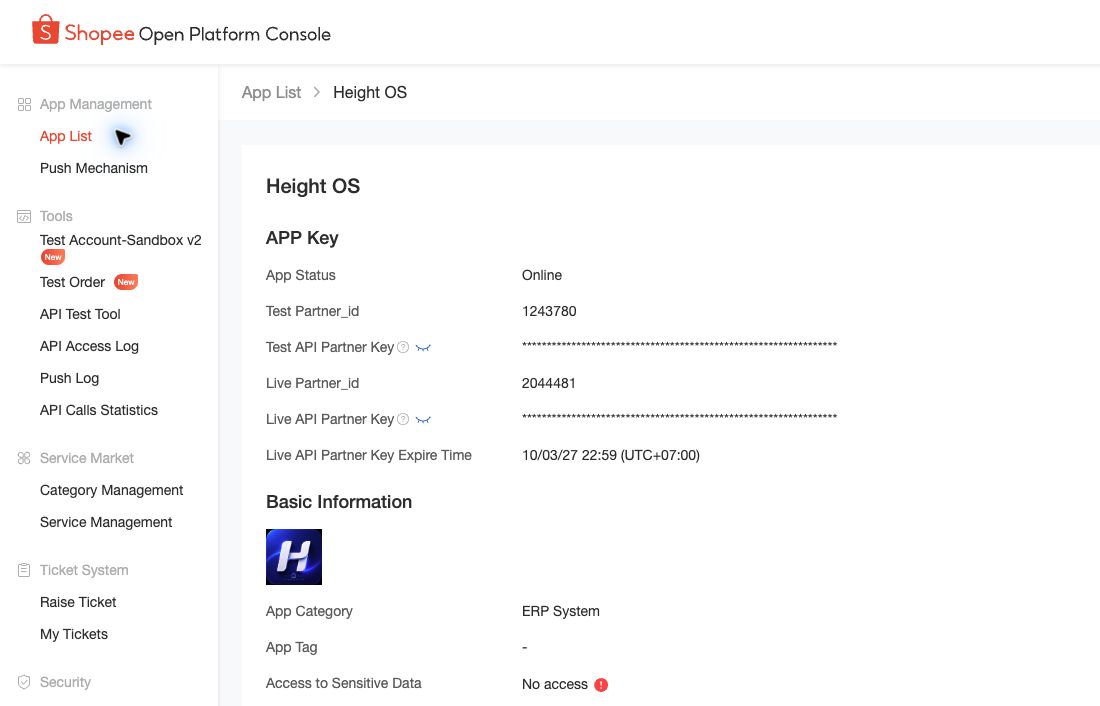Open My Tickets page
Image resolution: width=1100 pixels, height=706 pixels.
click(x=74, y=634)
